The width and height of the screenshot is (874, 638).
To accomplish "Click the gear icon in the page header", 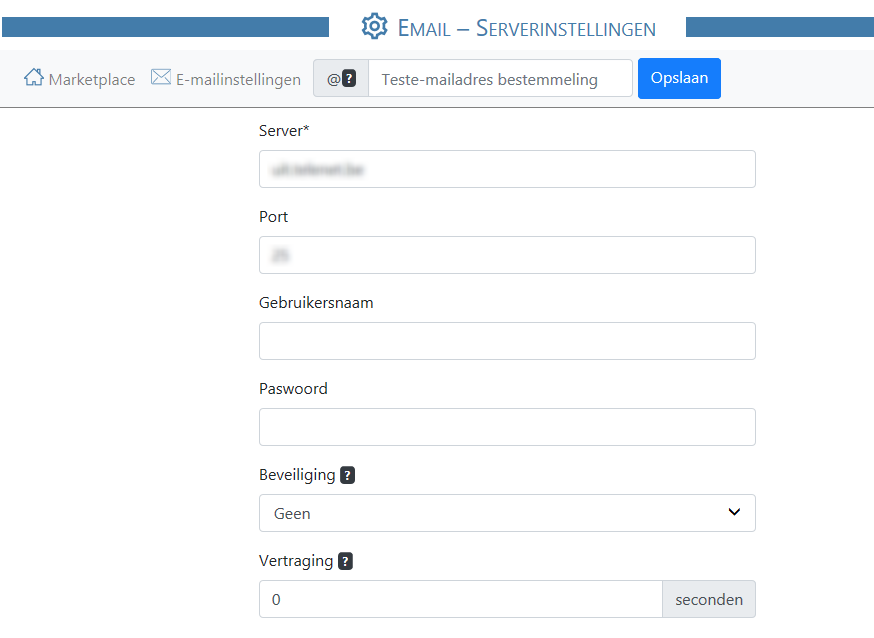I will pyautogui.click(x=374, y=27).
